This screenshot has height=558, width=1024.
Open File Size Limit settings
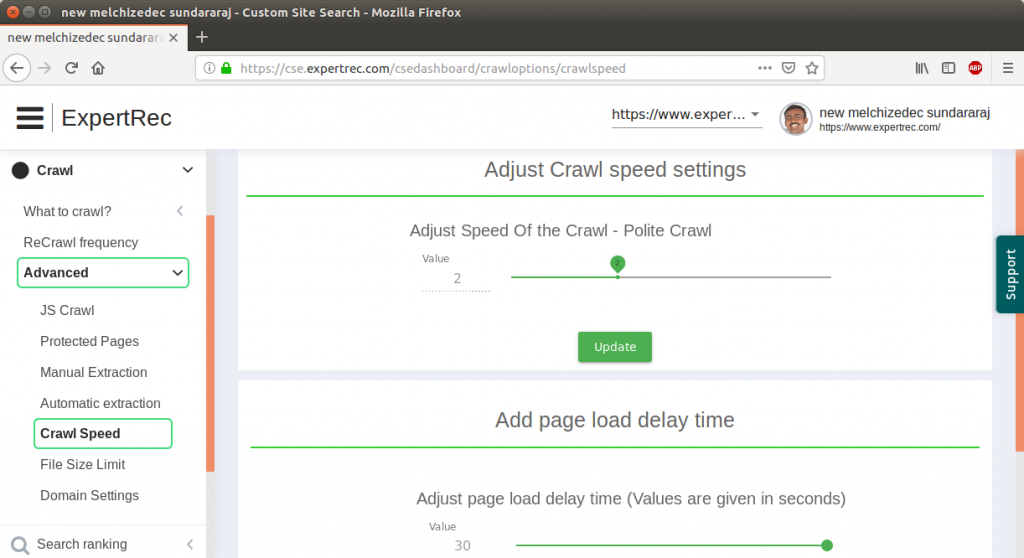[x=82, y=465]
